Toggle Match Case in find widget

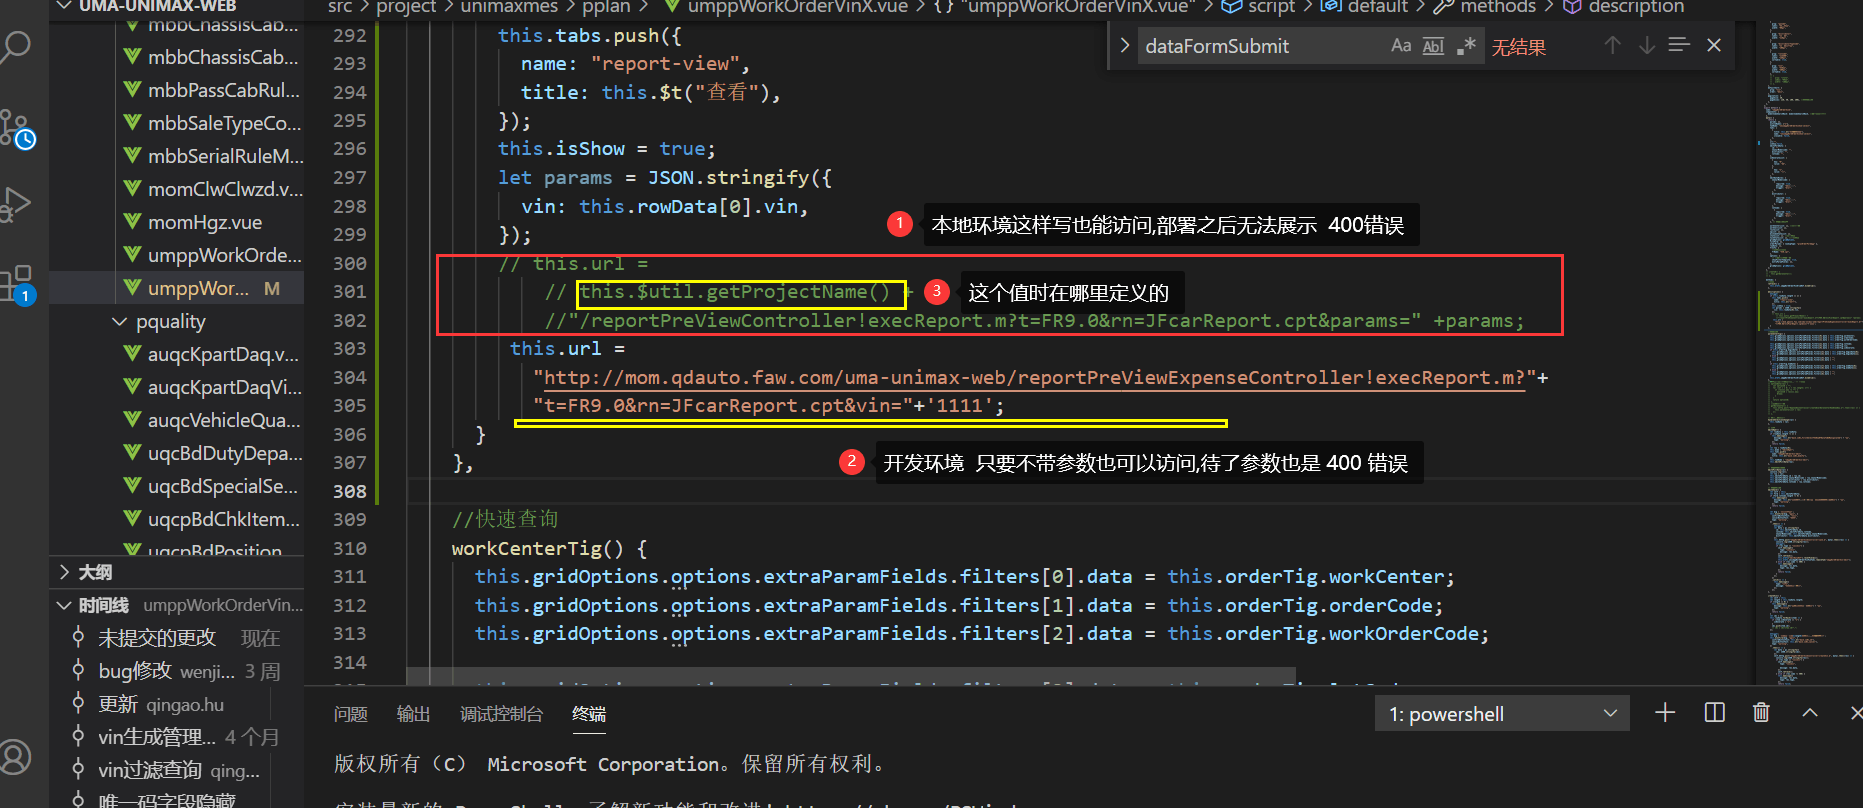point(1400,46)
